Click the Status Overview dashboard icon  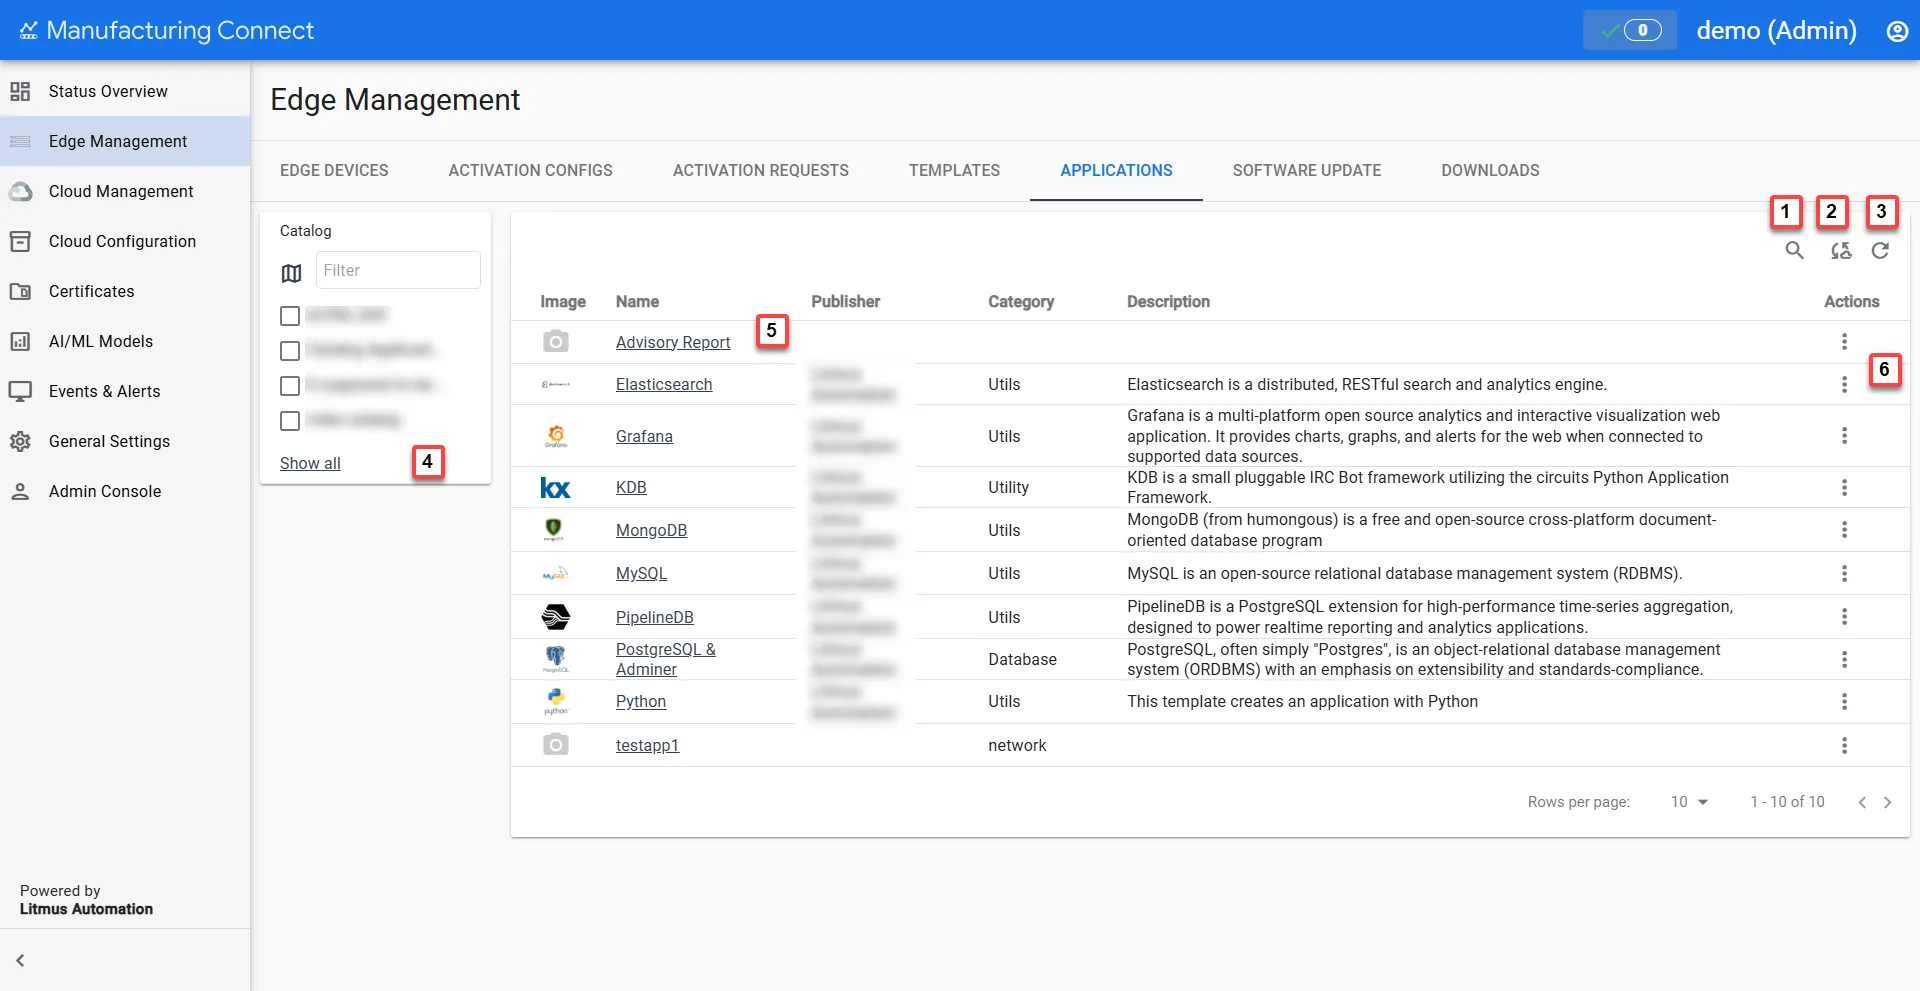20,92
